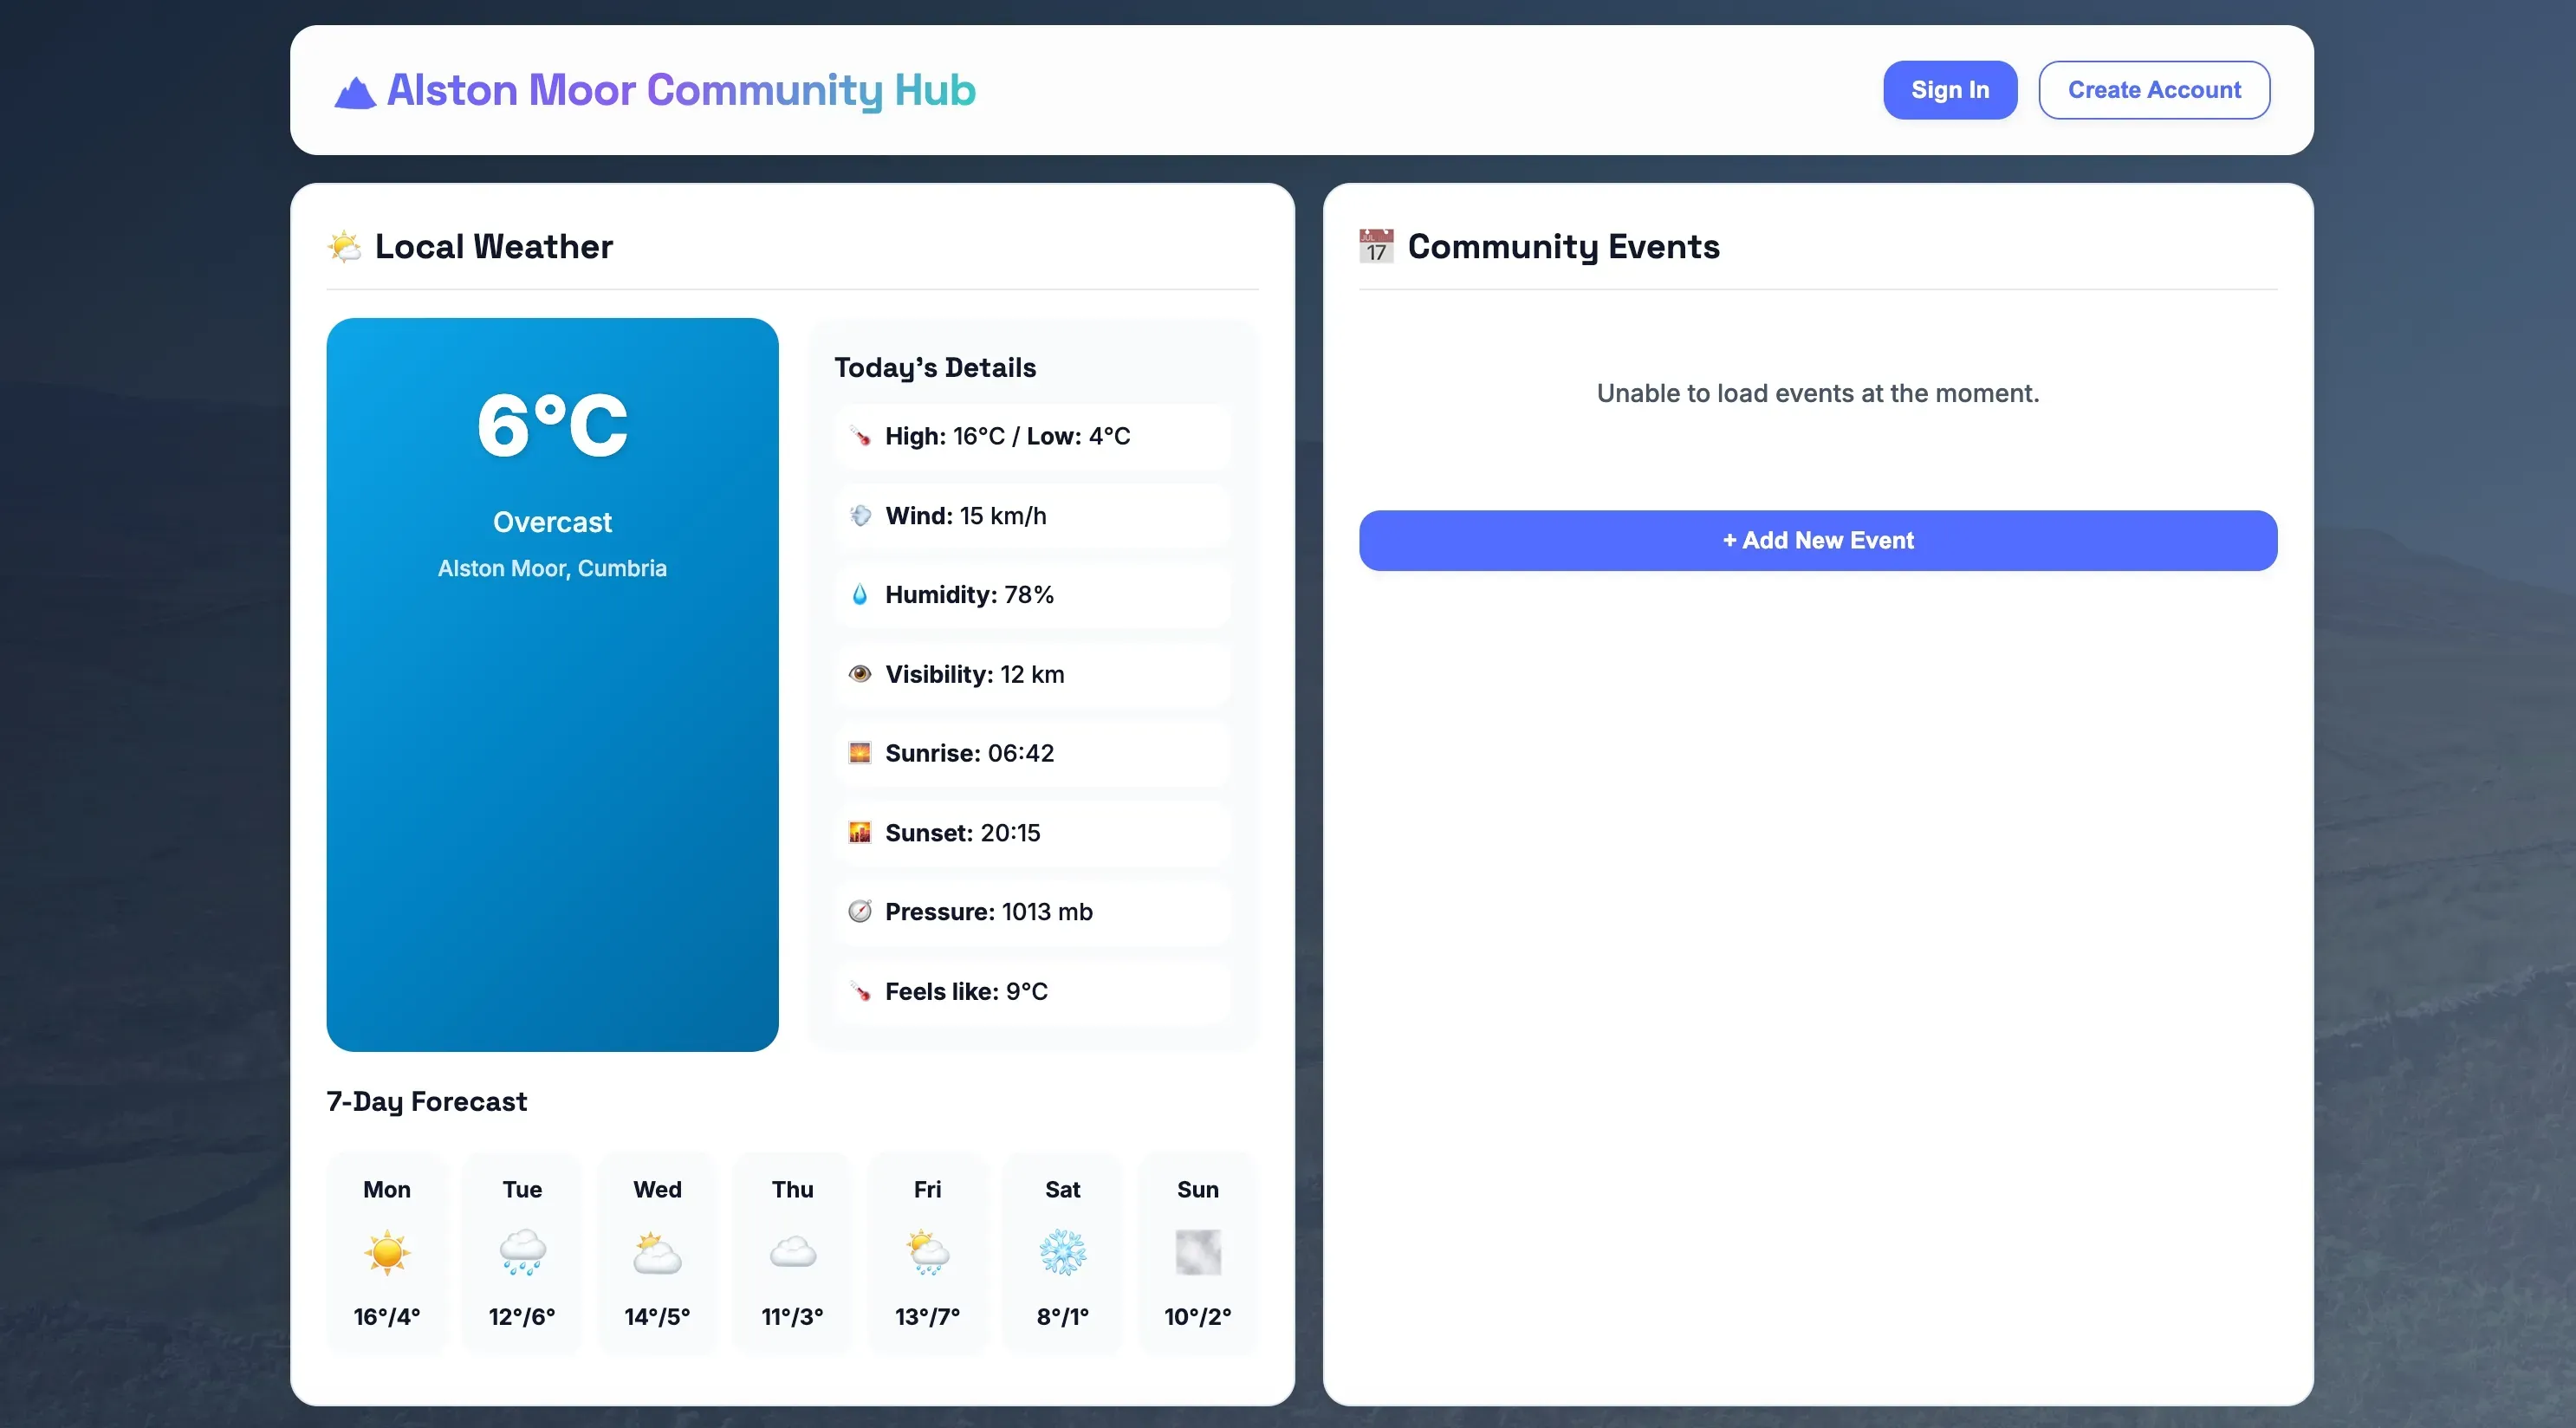Click Saturday's snowflake icon
This screenshot has width=2576, height=1428.
point(1063,1252)
